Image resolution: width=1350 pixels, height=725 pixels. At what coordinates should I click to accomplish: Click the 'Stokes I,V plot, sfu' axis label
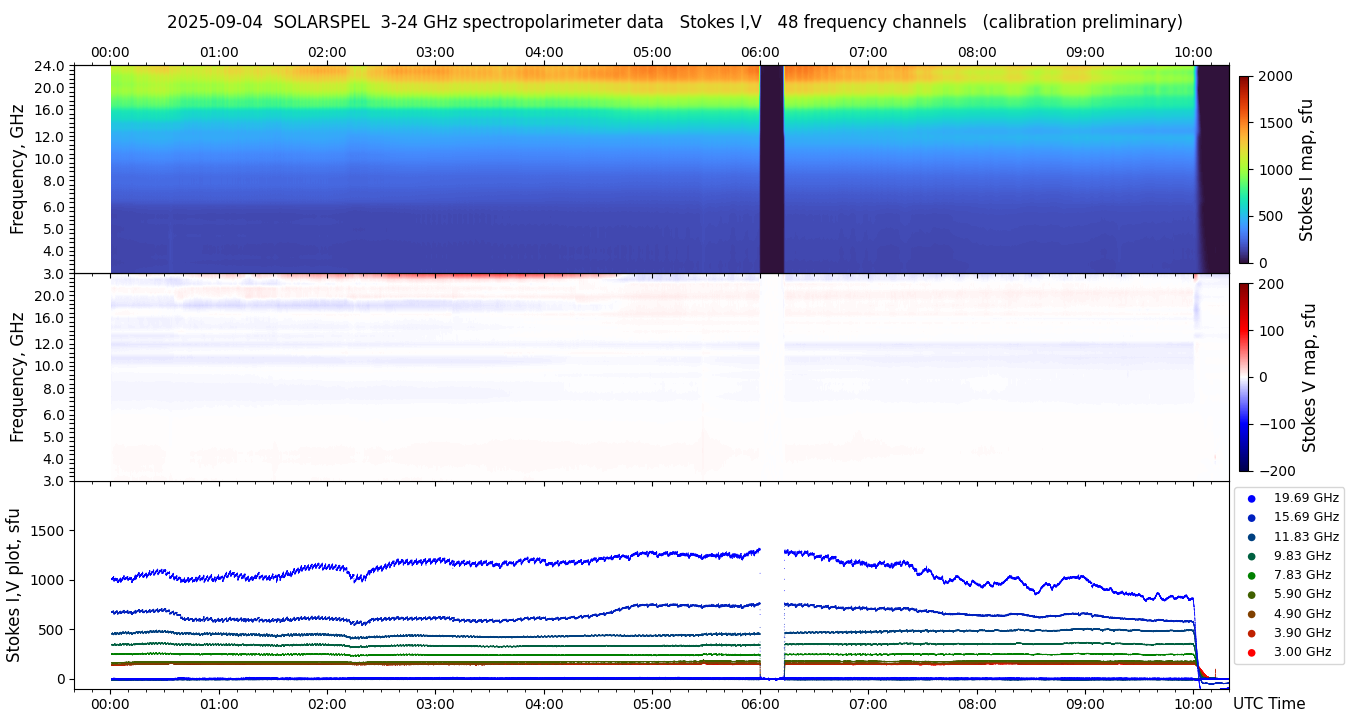pyautogui.click(x=14, y=585)
